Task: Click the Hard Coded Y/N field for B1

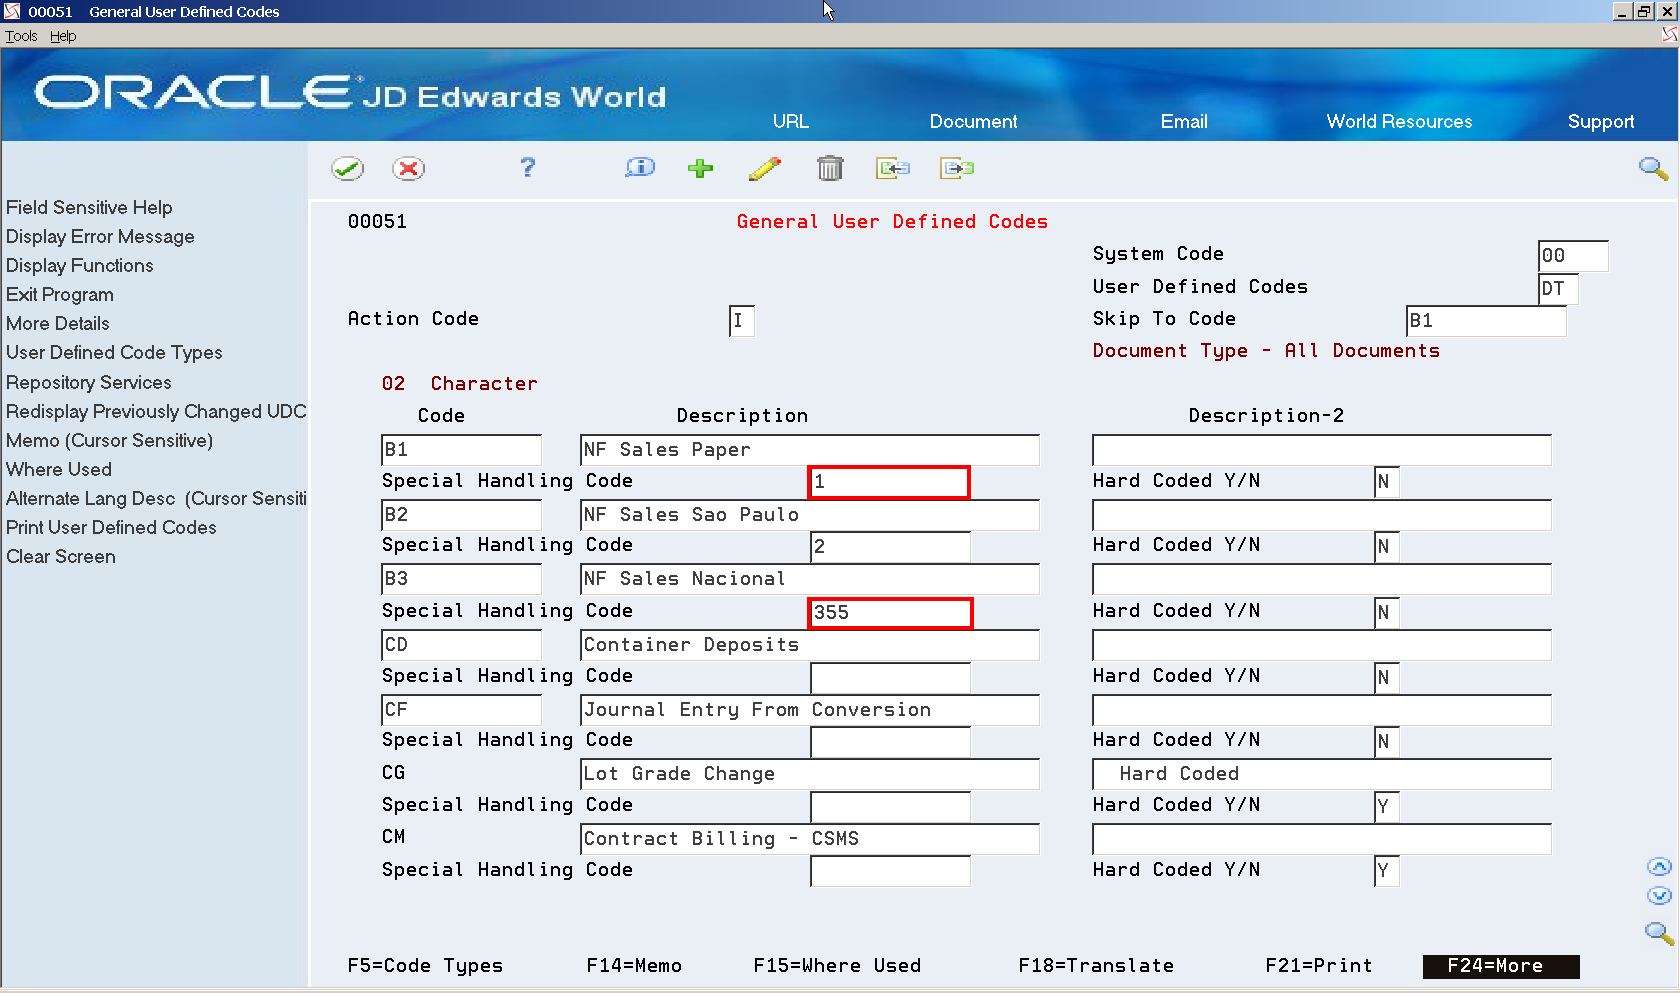Action: coord(1386,482)
